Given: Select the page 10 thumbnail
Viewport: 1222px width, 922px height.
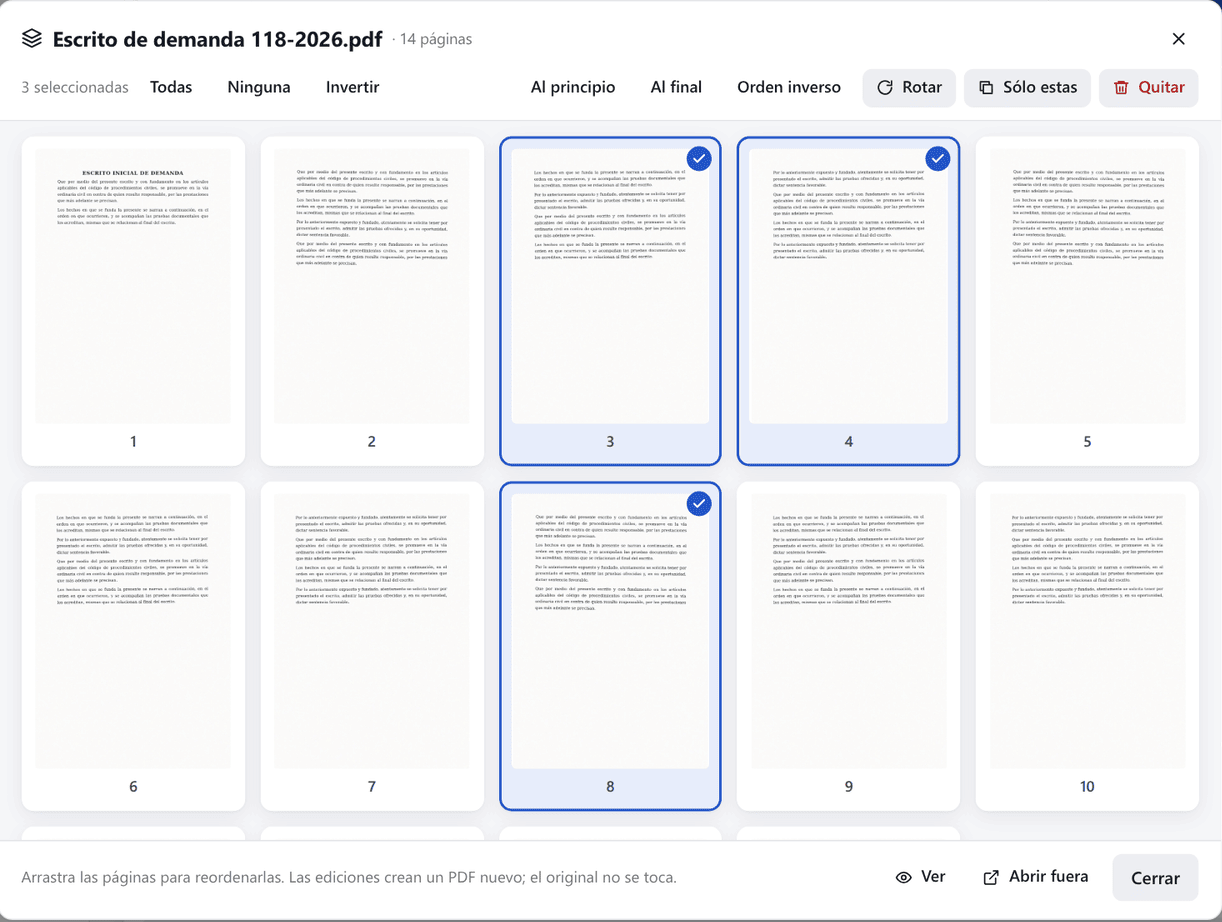Looking at the screenshot, I should 1087,646.
